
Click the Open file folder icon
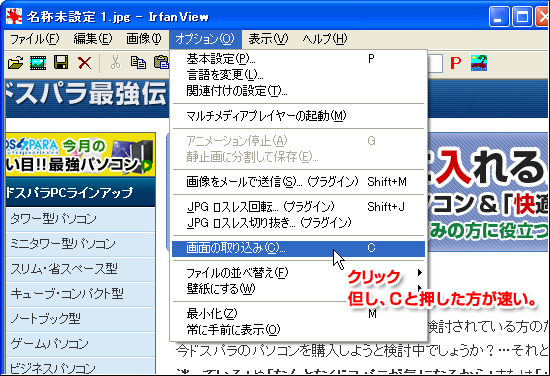pyautogui.click(x=15, y=63)
